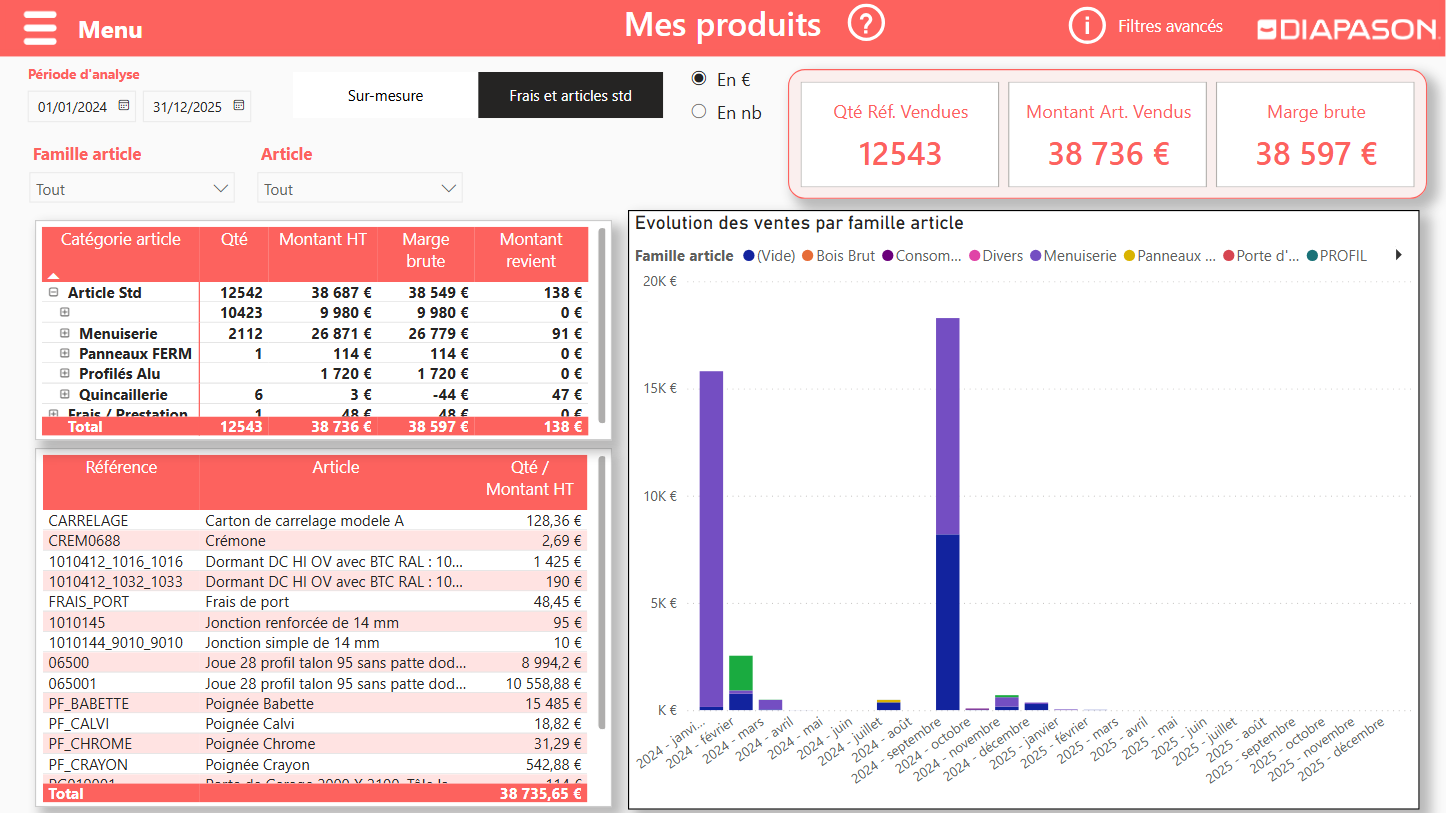Select the 'En €' radio option
This screenshot has height=813, width=1446.
[700, 80]
